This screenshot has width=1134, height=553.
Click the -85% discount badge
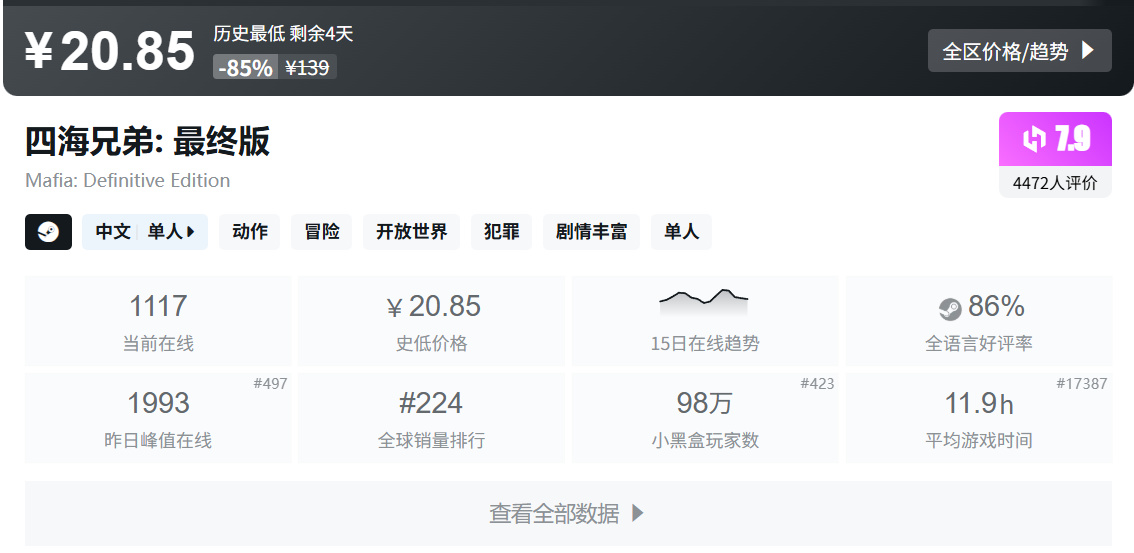click(246, 67)
